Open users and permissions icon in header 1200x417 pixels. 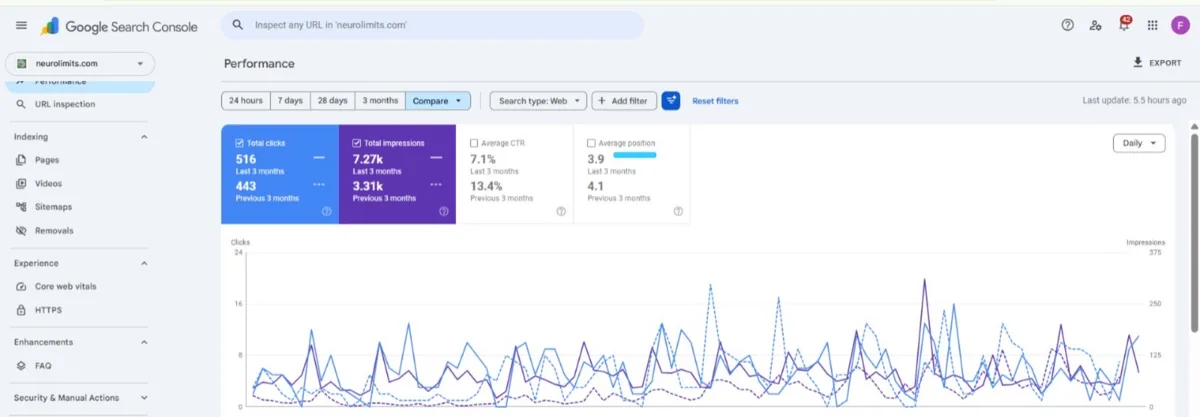(x=1096, y=25)
